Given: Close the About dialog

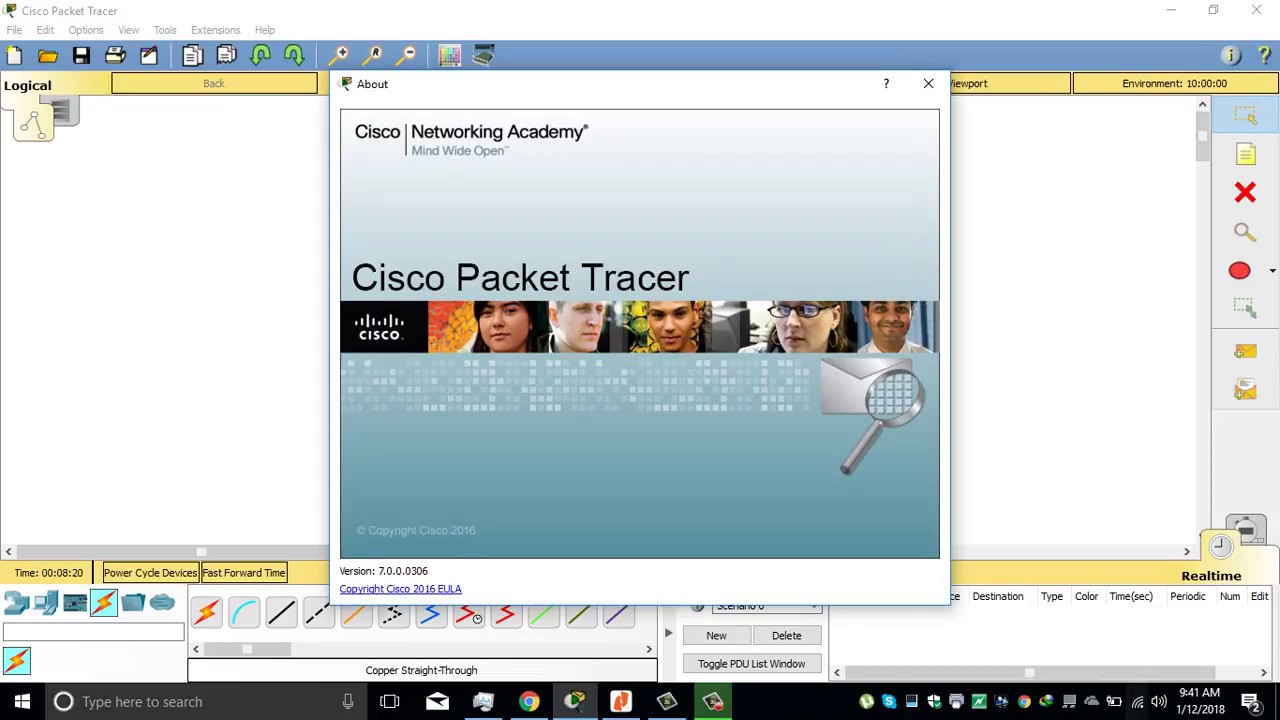Looking at the screenshot, I should 928,84.
